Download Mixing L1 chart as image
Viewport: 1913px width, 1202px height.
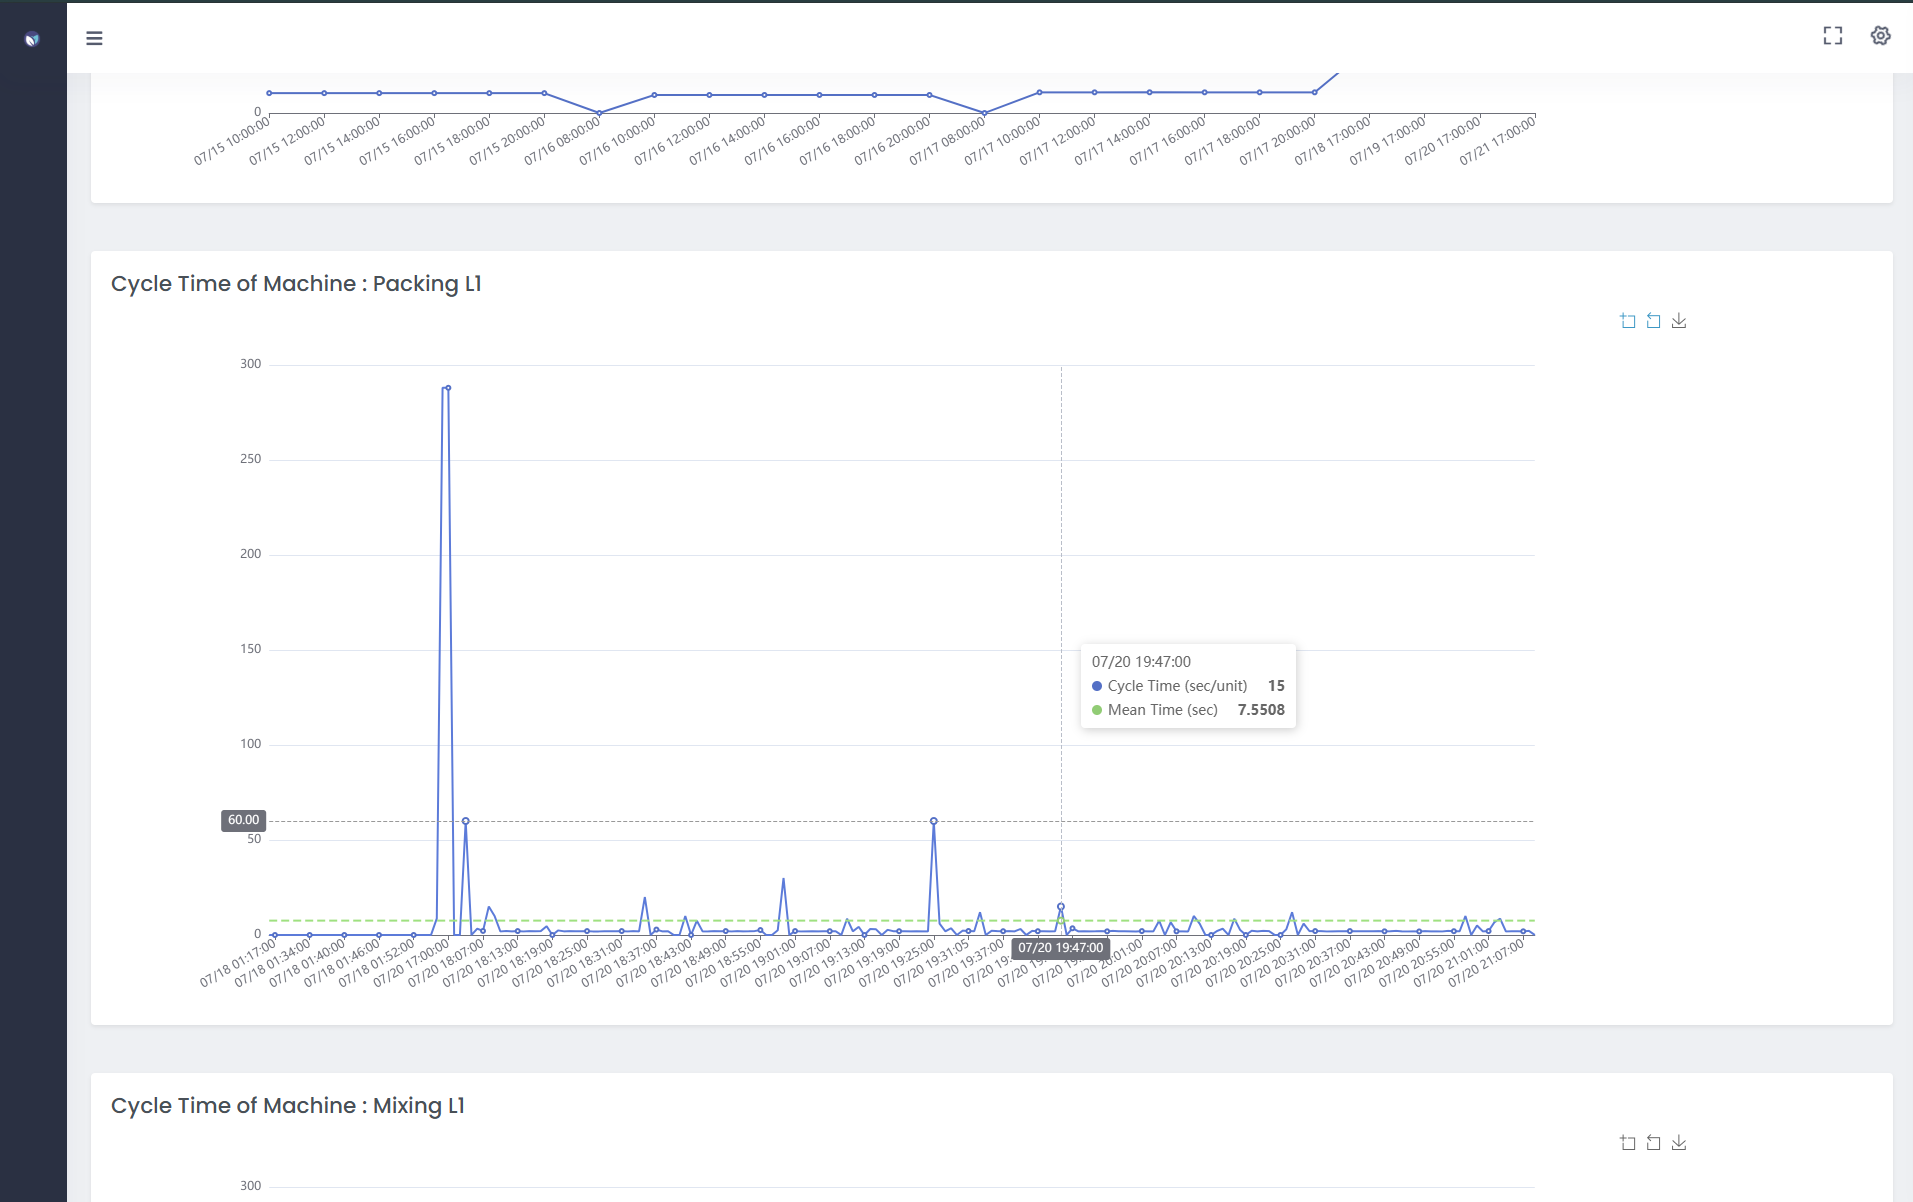pyautogui.click(x=1679, y=1143)
